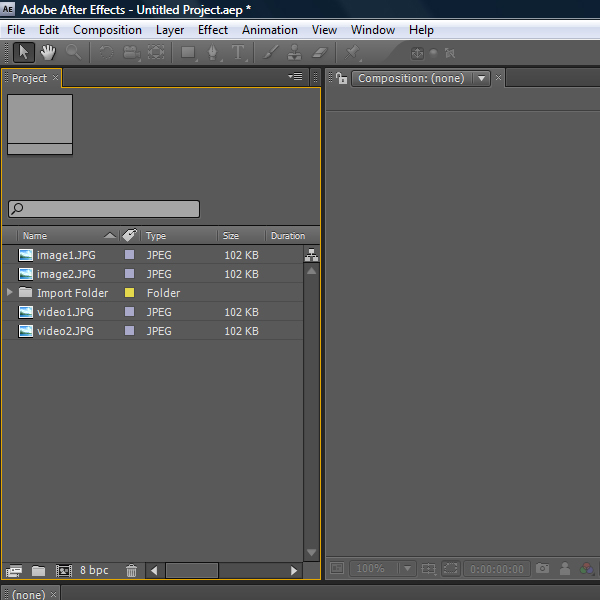The image size is (600, 600).
Task: Select the Puppet Pin tool
Action: click(x=352, y=52)
